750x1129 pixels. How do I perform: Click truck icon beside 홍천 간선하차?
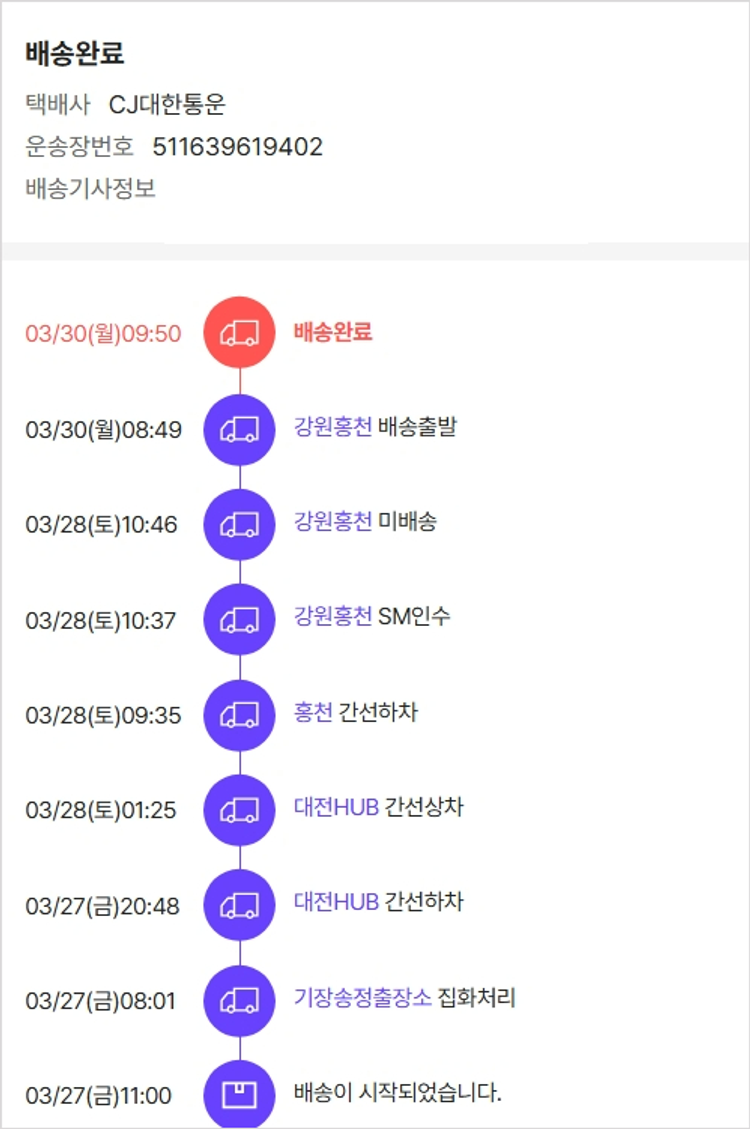click(239, 715)
